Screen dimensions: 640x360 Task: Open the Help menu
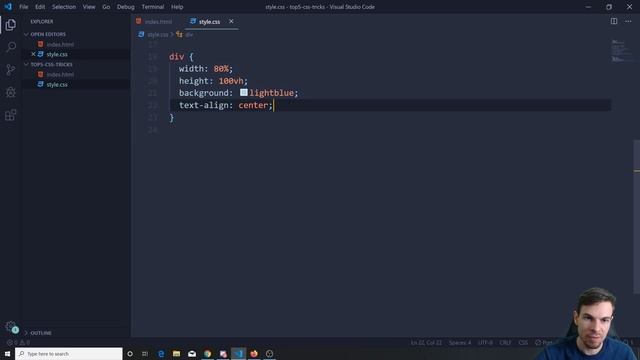[177, 7]
